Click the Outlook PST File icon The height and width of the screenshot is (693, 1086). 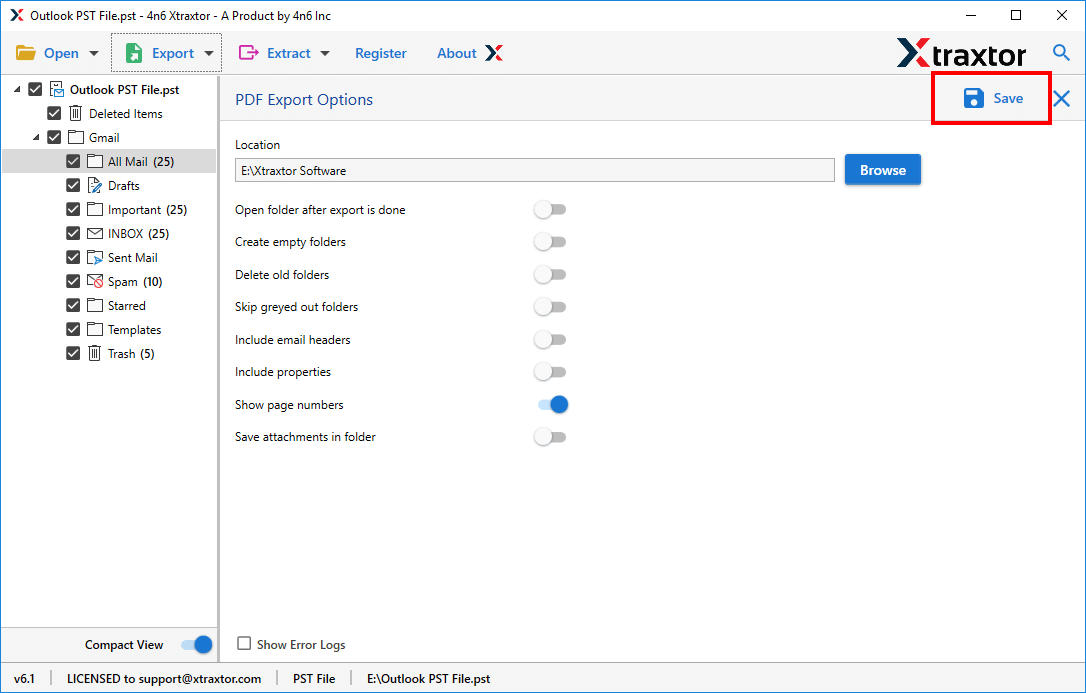point(57,89)
